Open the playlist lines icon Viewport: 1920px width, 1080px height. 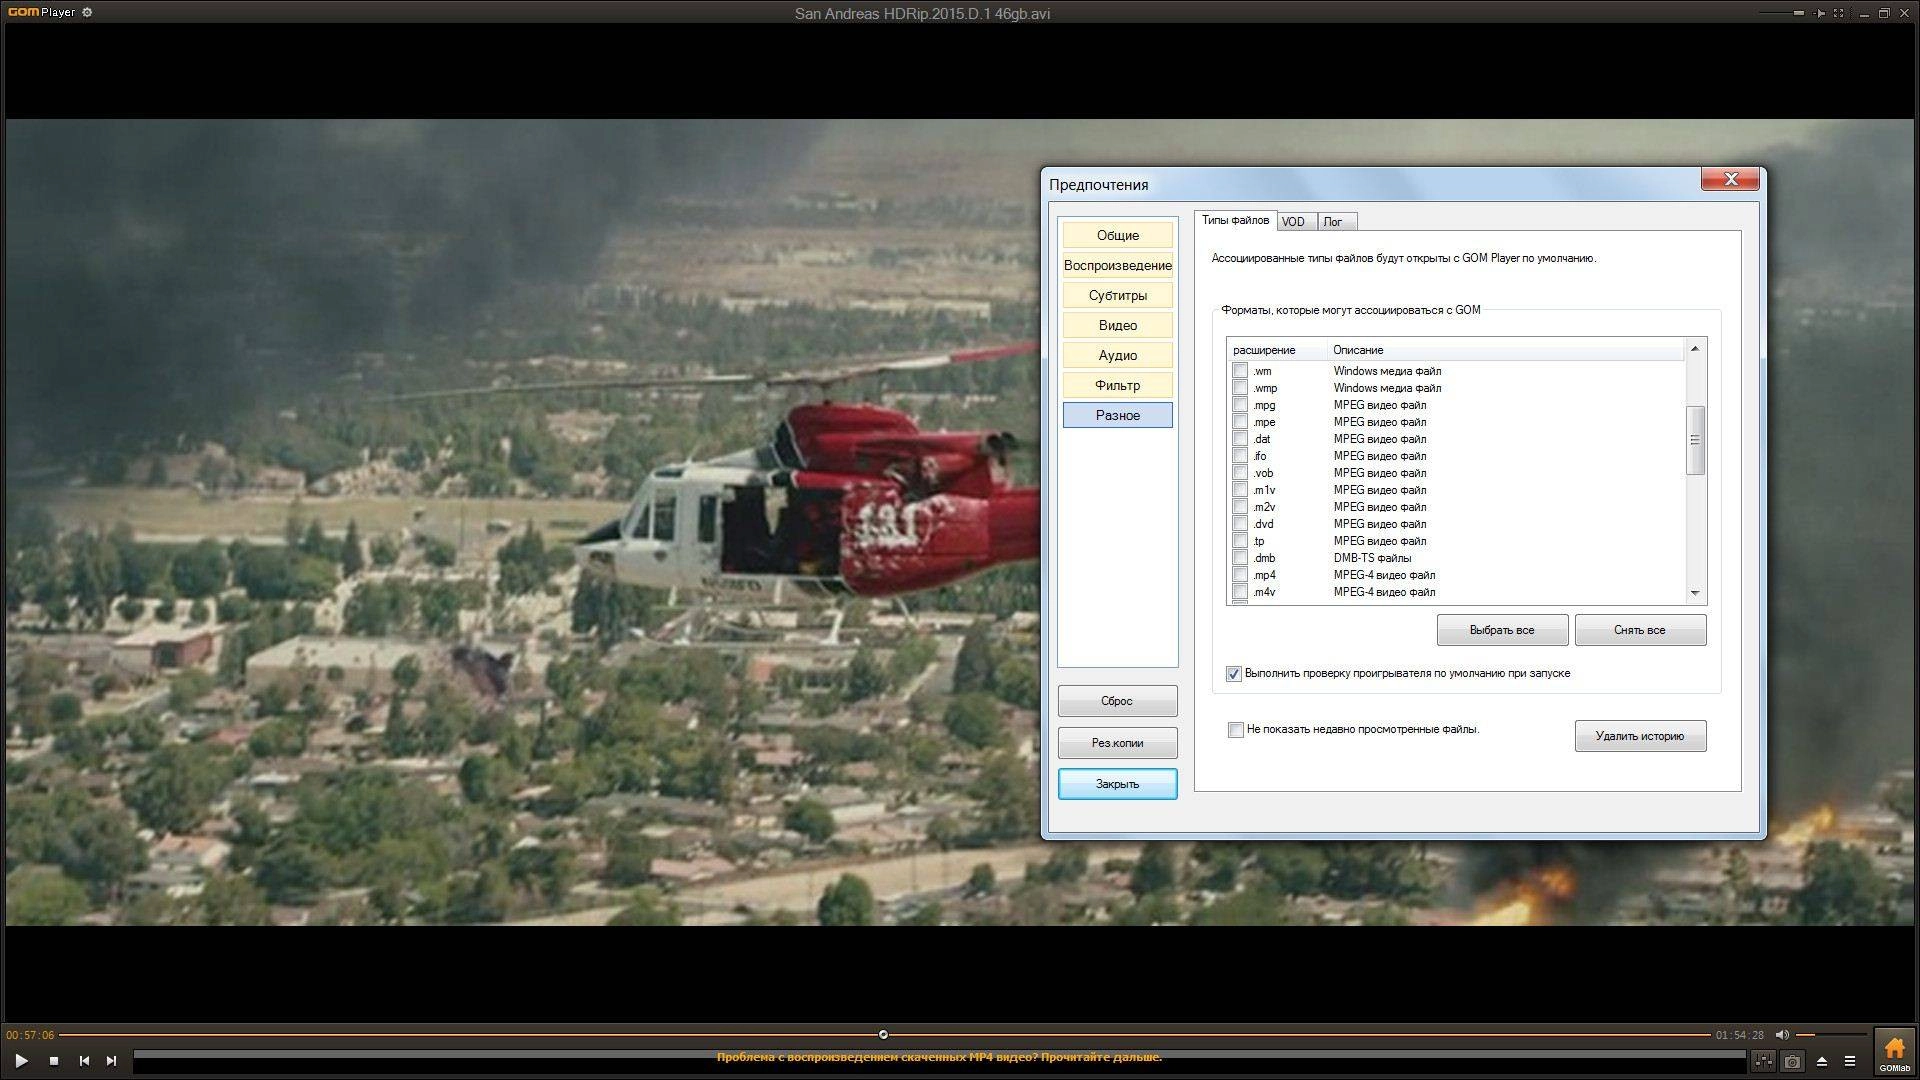(1850, 1061)
